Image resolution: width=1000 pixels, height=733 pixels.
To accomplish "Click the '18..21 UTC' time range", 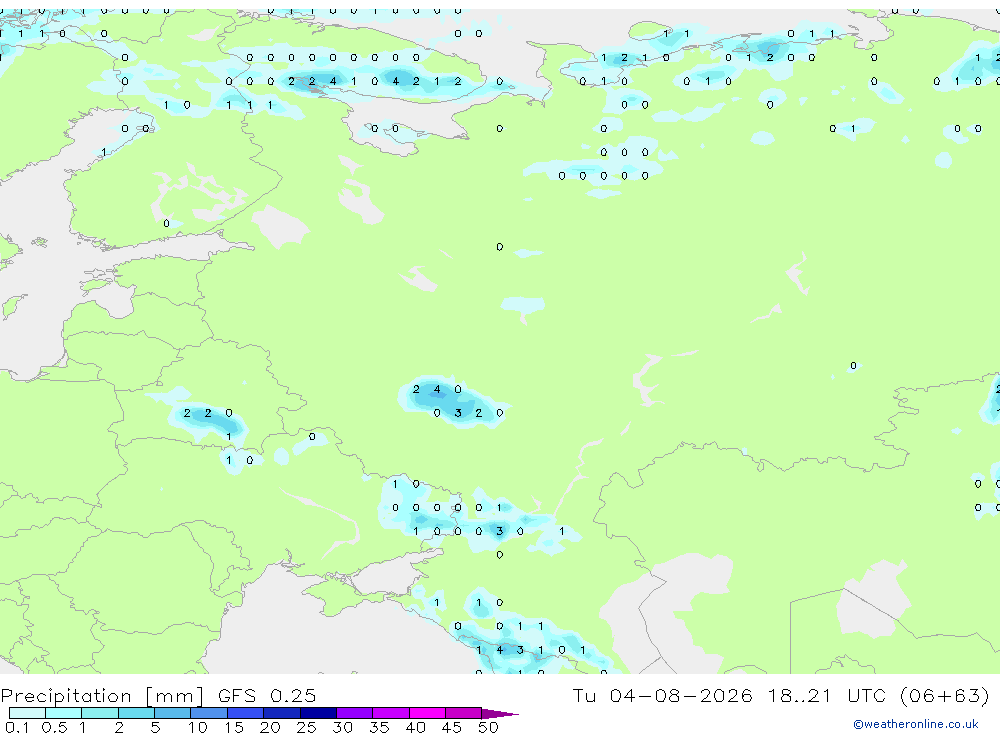I will pos(829,695).
